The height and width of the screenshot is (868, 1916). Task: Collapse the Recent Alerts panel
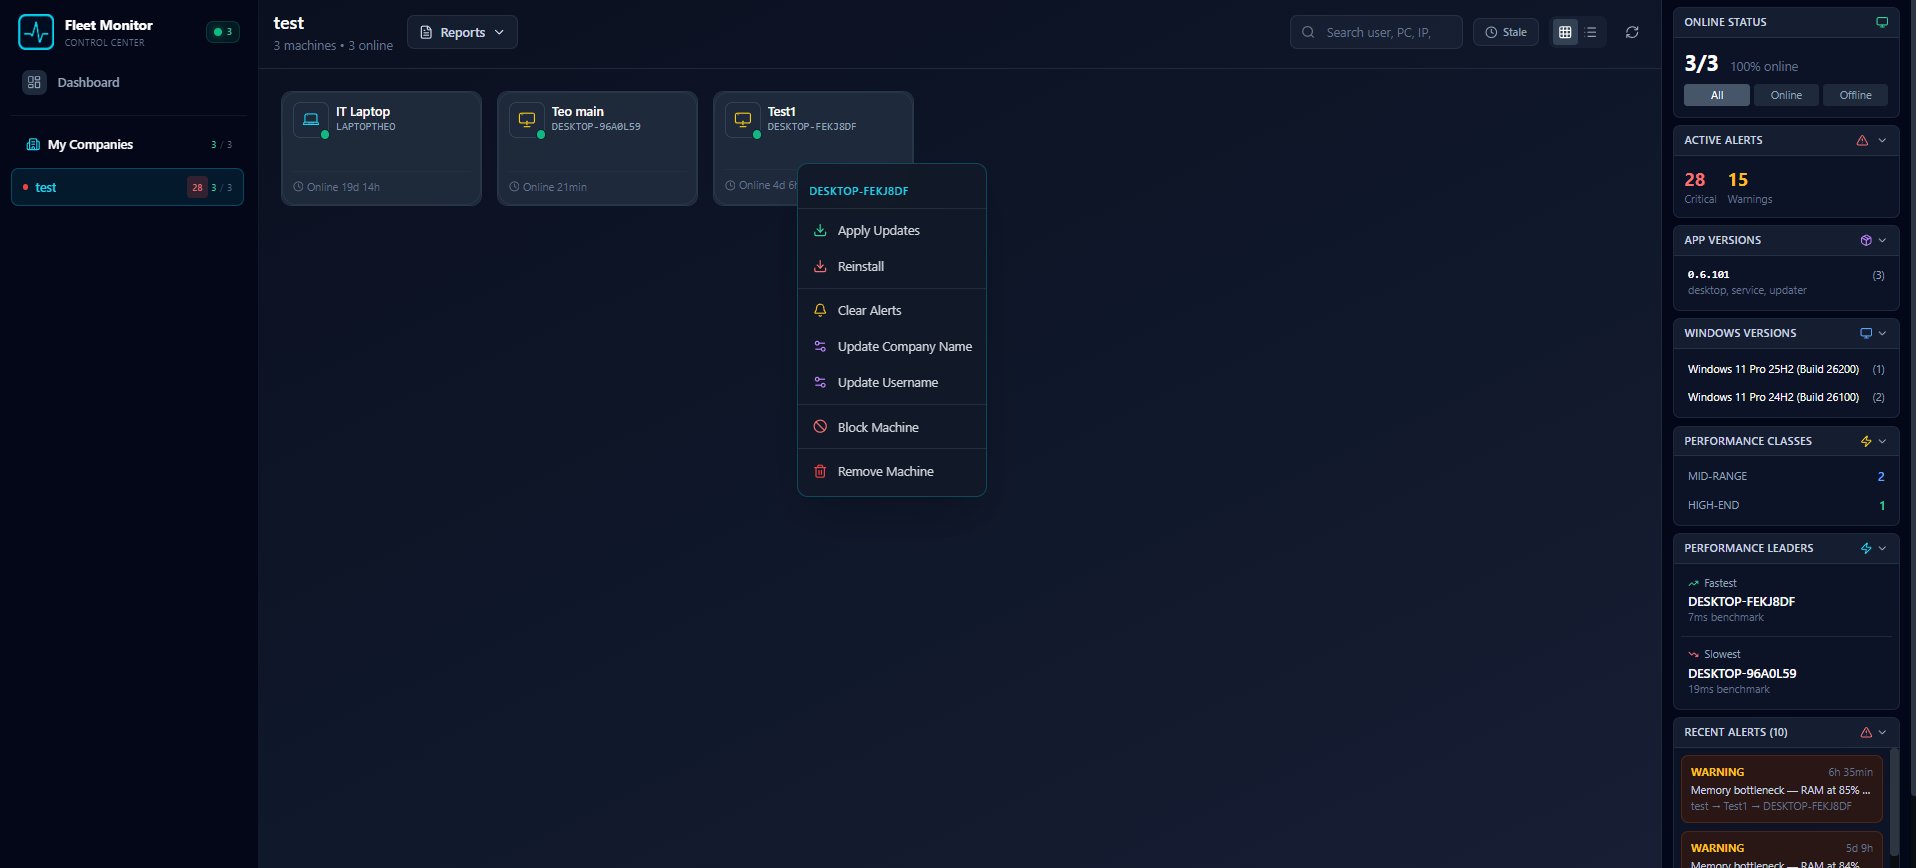[1882, 732]
